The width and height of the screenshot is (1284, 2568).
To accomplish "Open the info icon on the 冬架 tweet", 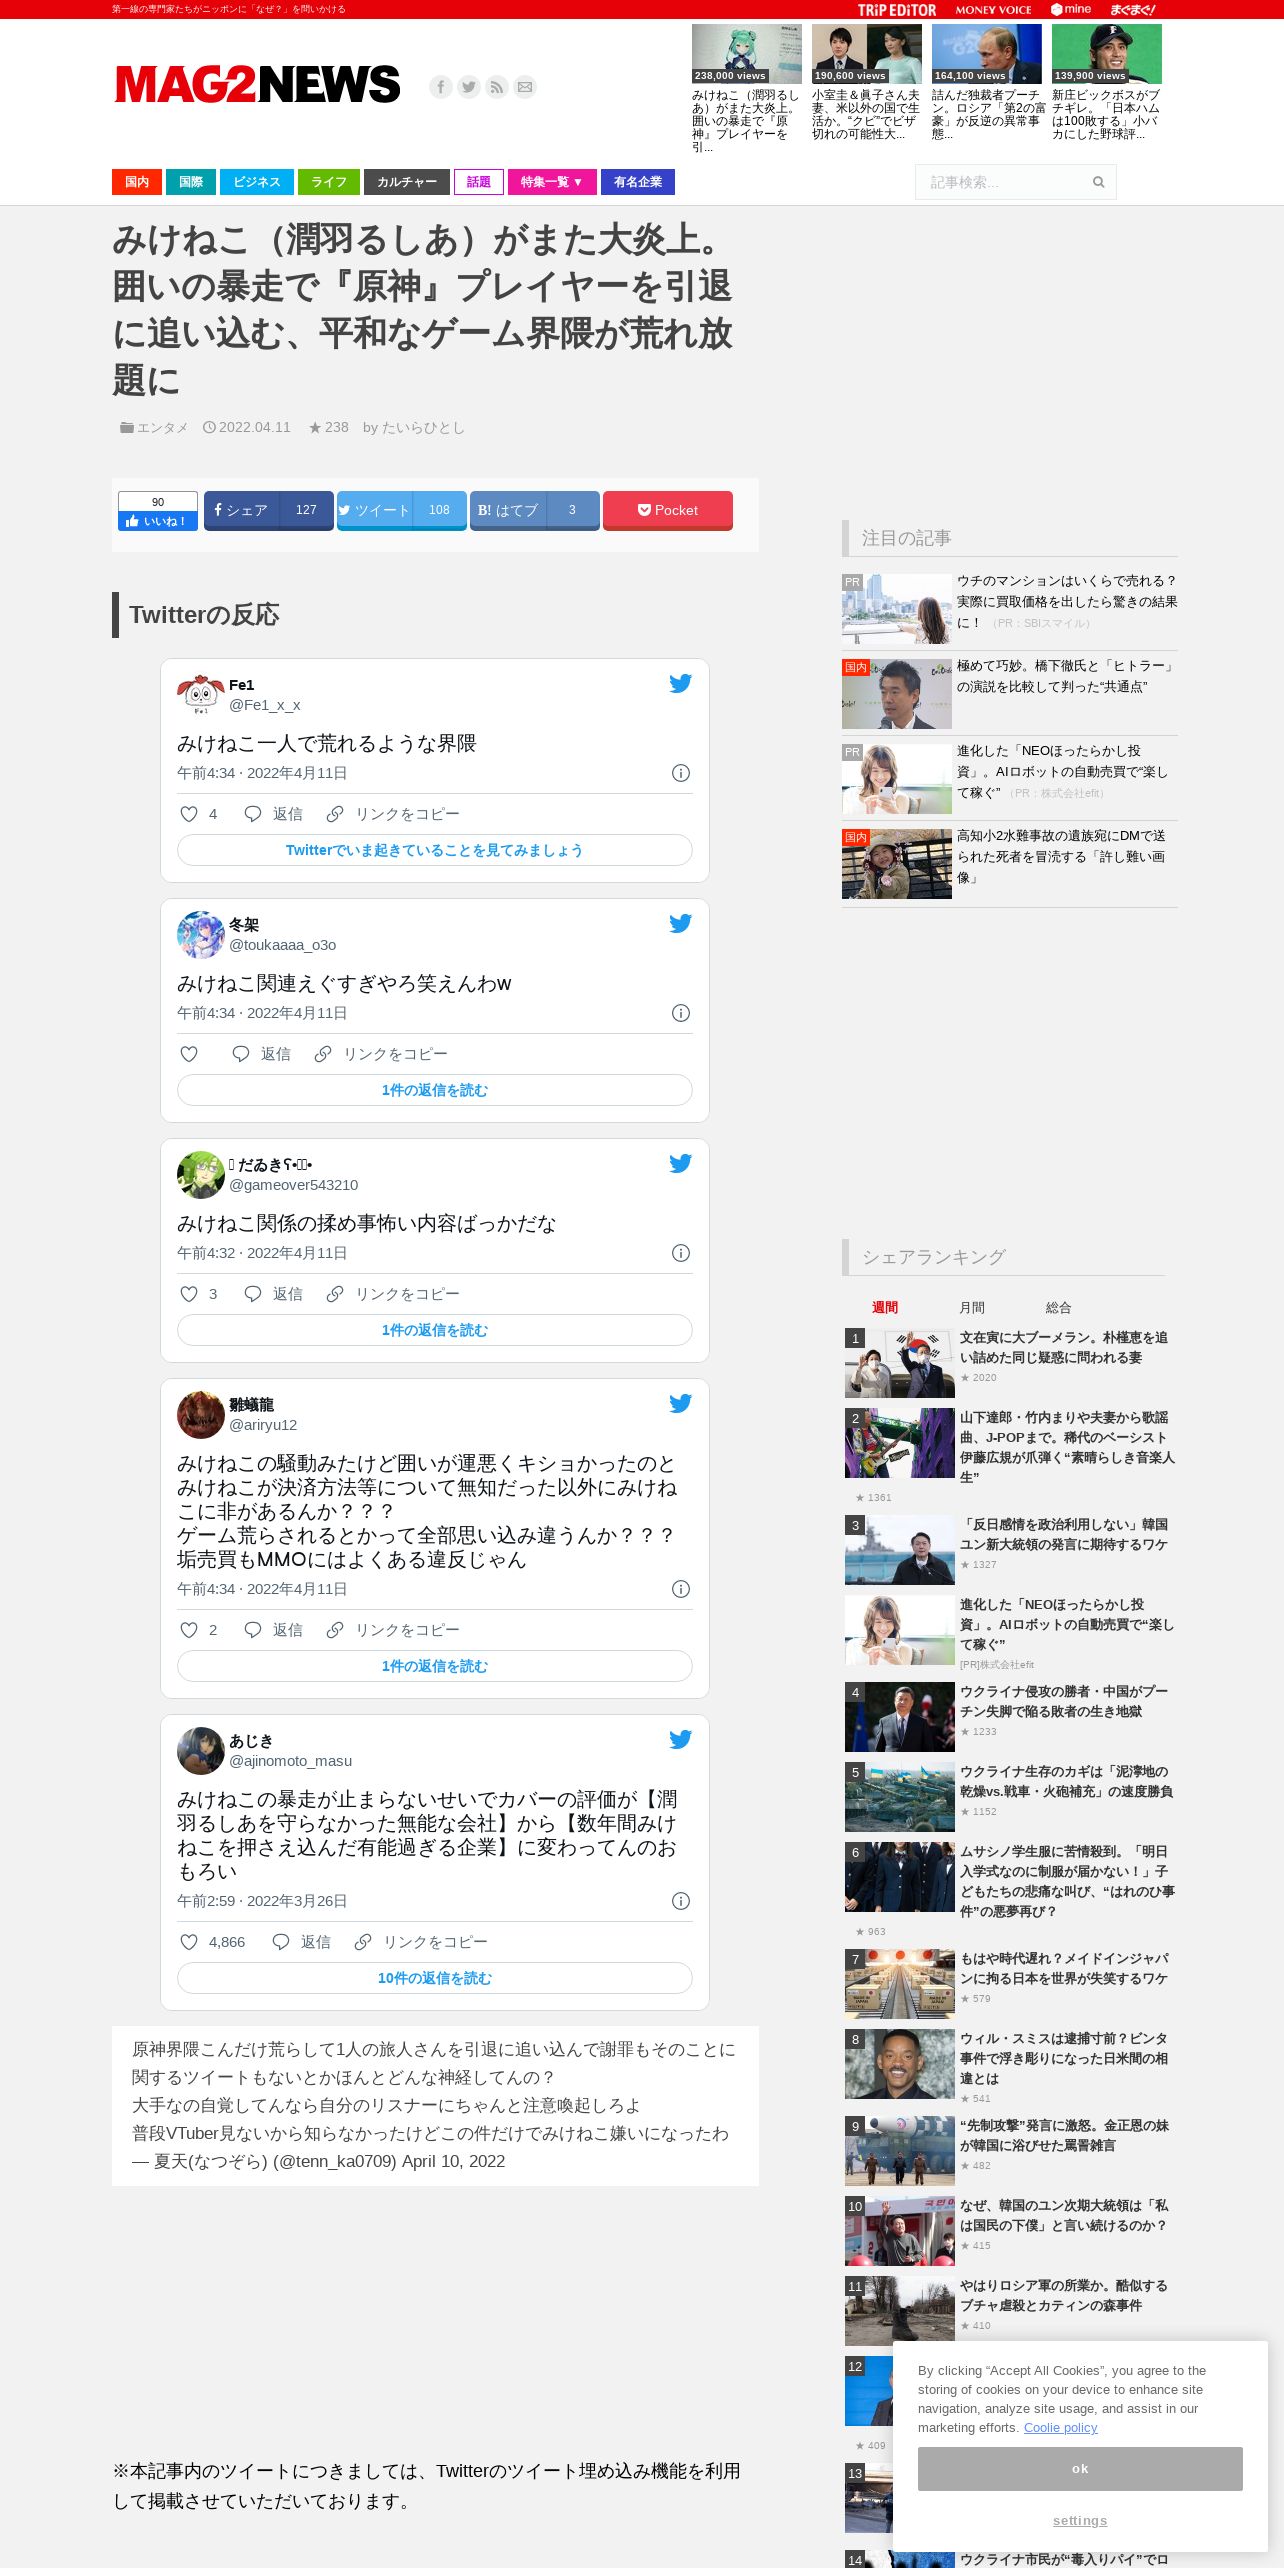I will click(x=681, y=1013).
